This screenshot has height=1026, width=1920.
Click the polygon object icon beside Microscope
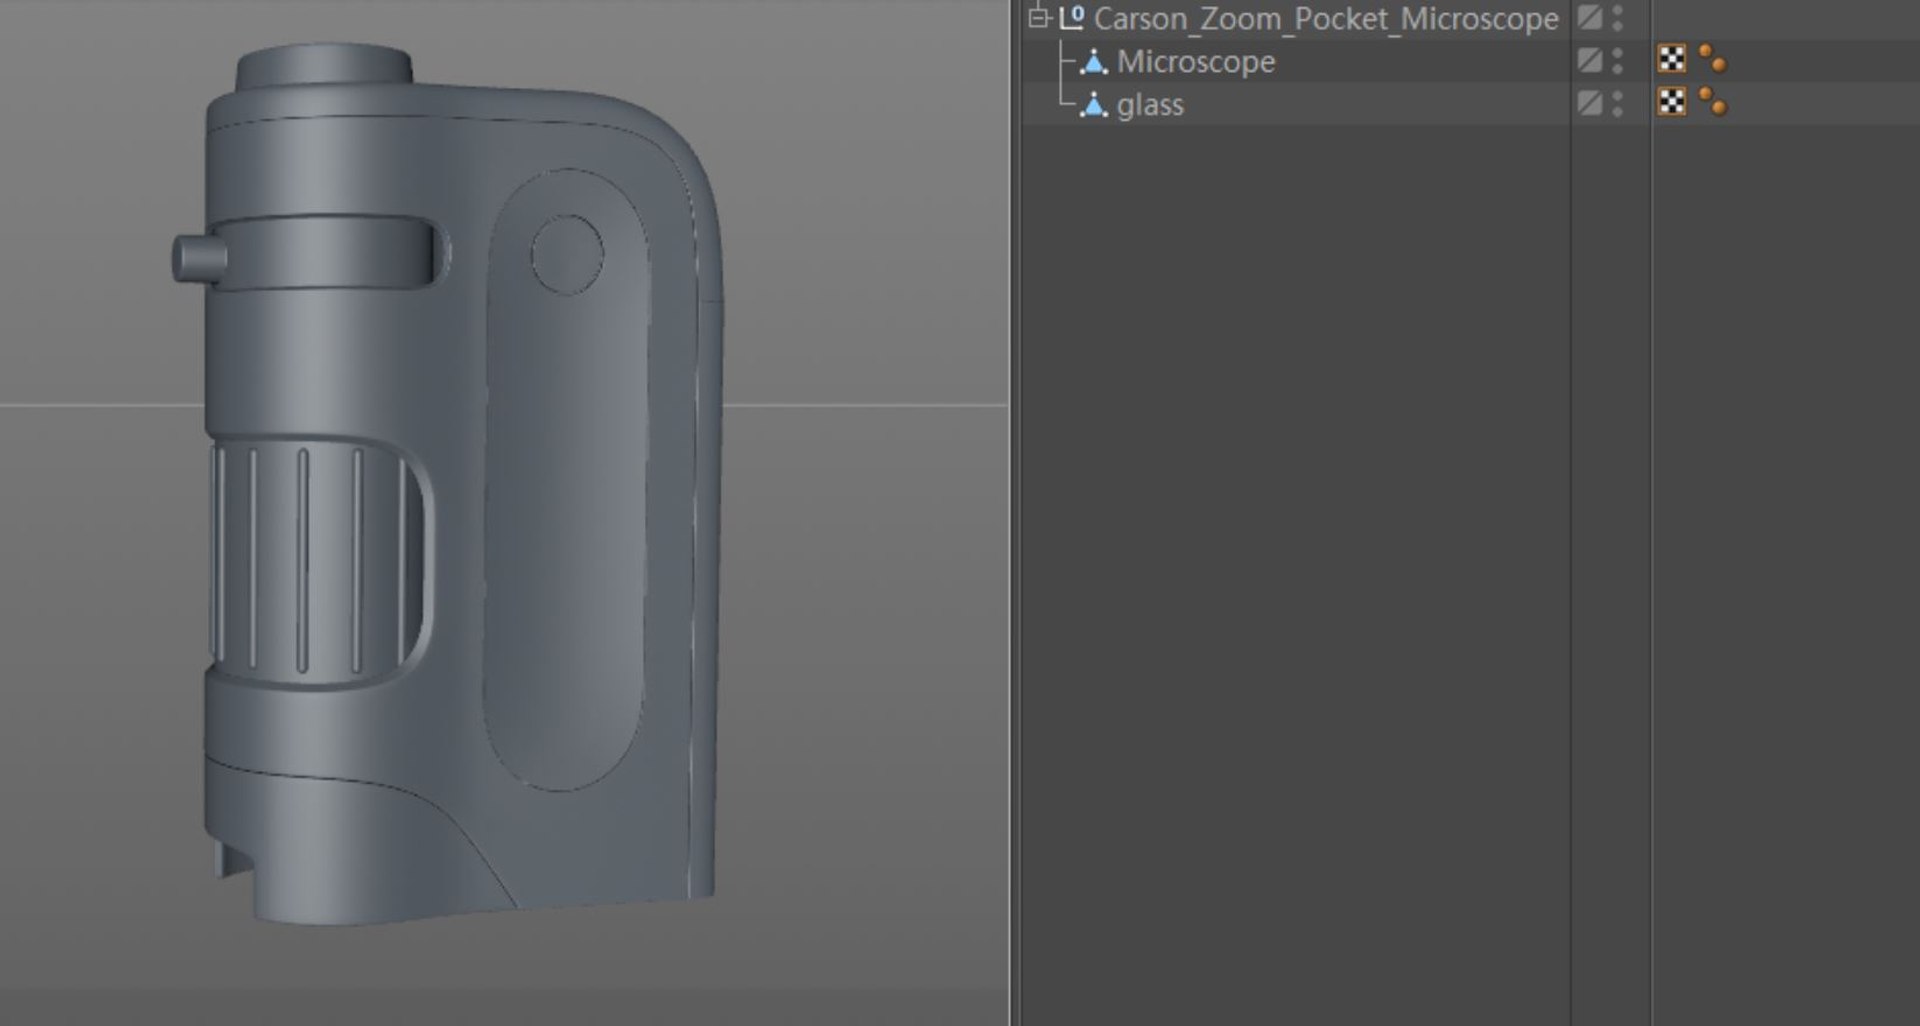pos(1094,62)
